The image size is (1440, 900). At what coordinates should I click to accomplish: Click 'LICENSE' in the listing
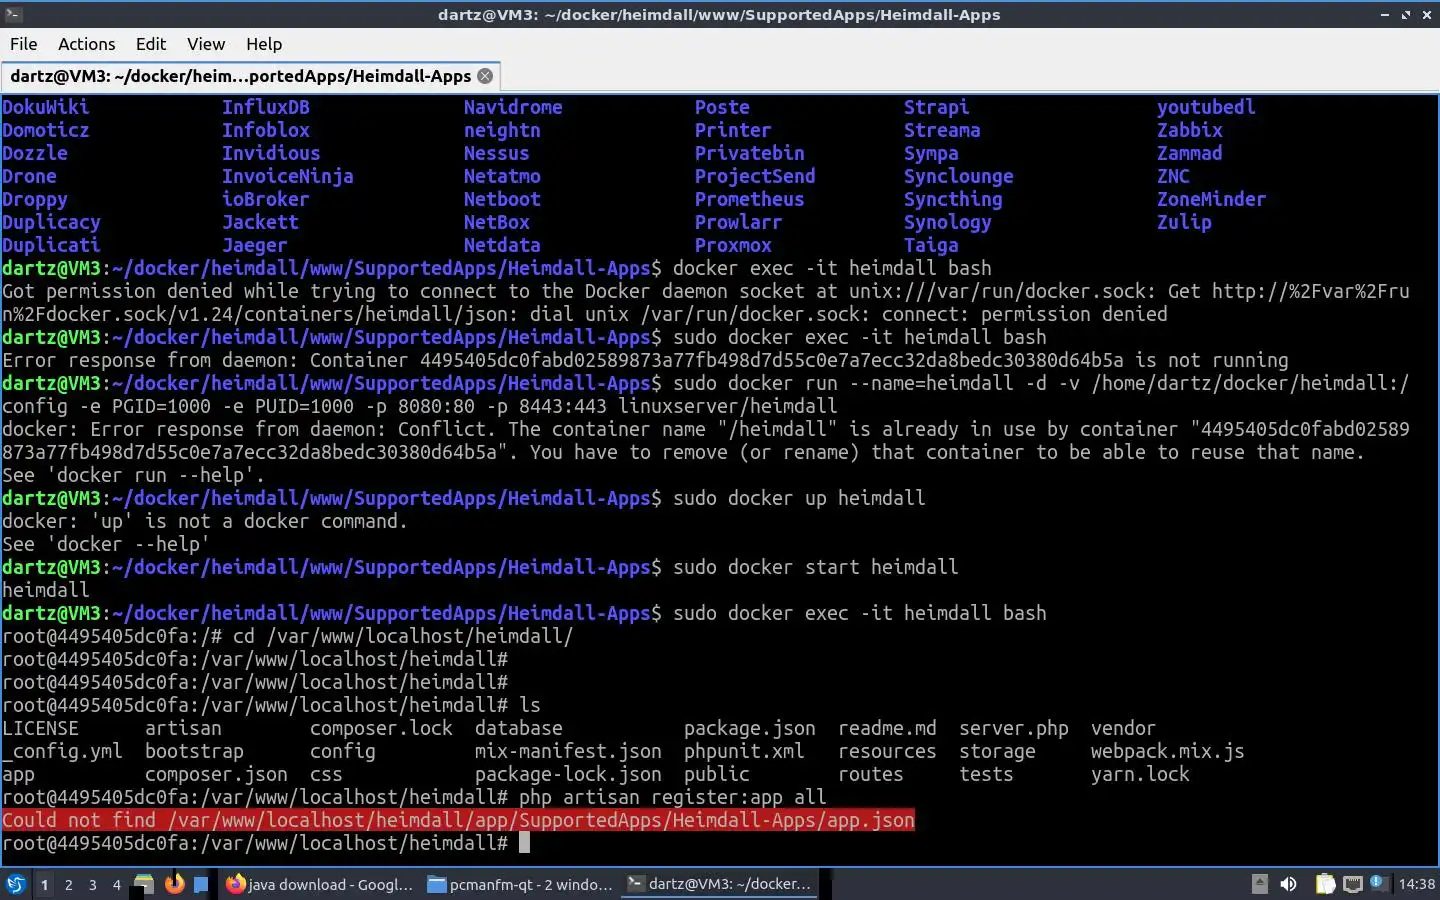click(x=40, y=728)
